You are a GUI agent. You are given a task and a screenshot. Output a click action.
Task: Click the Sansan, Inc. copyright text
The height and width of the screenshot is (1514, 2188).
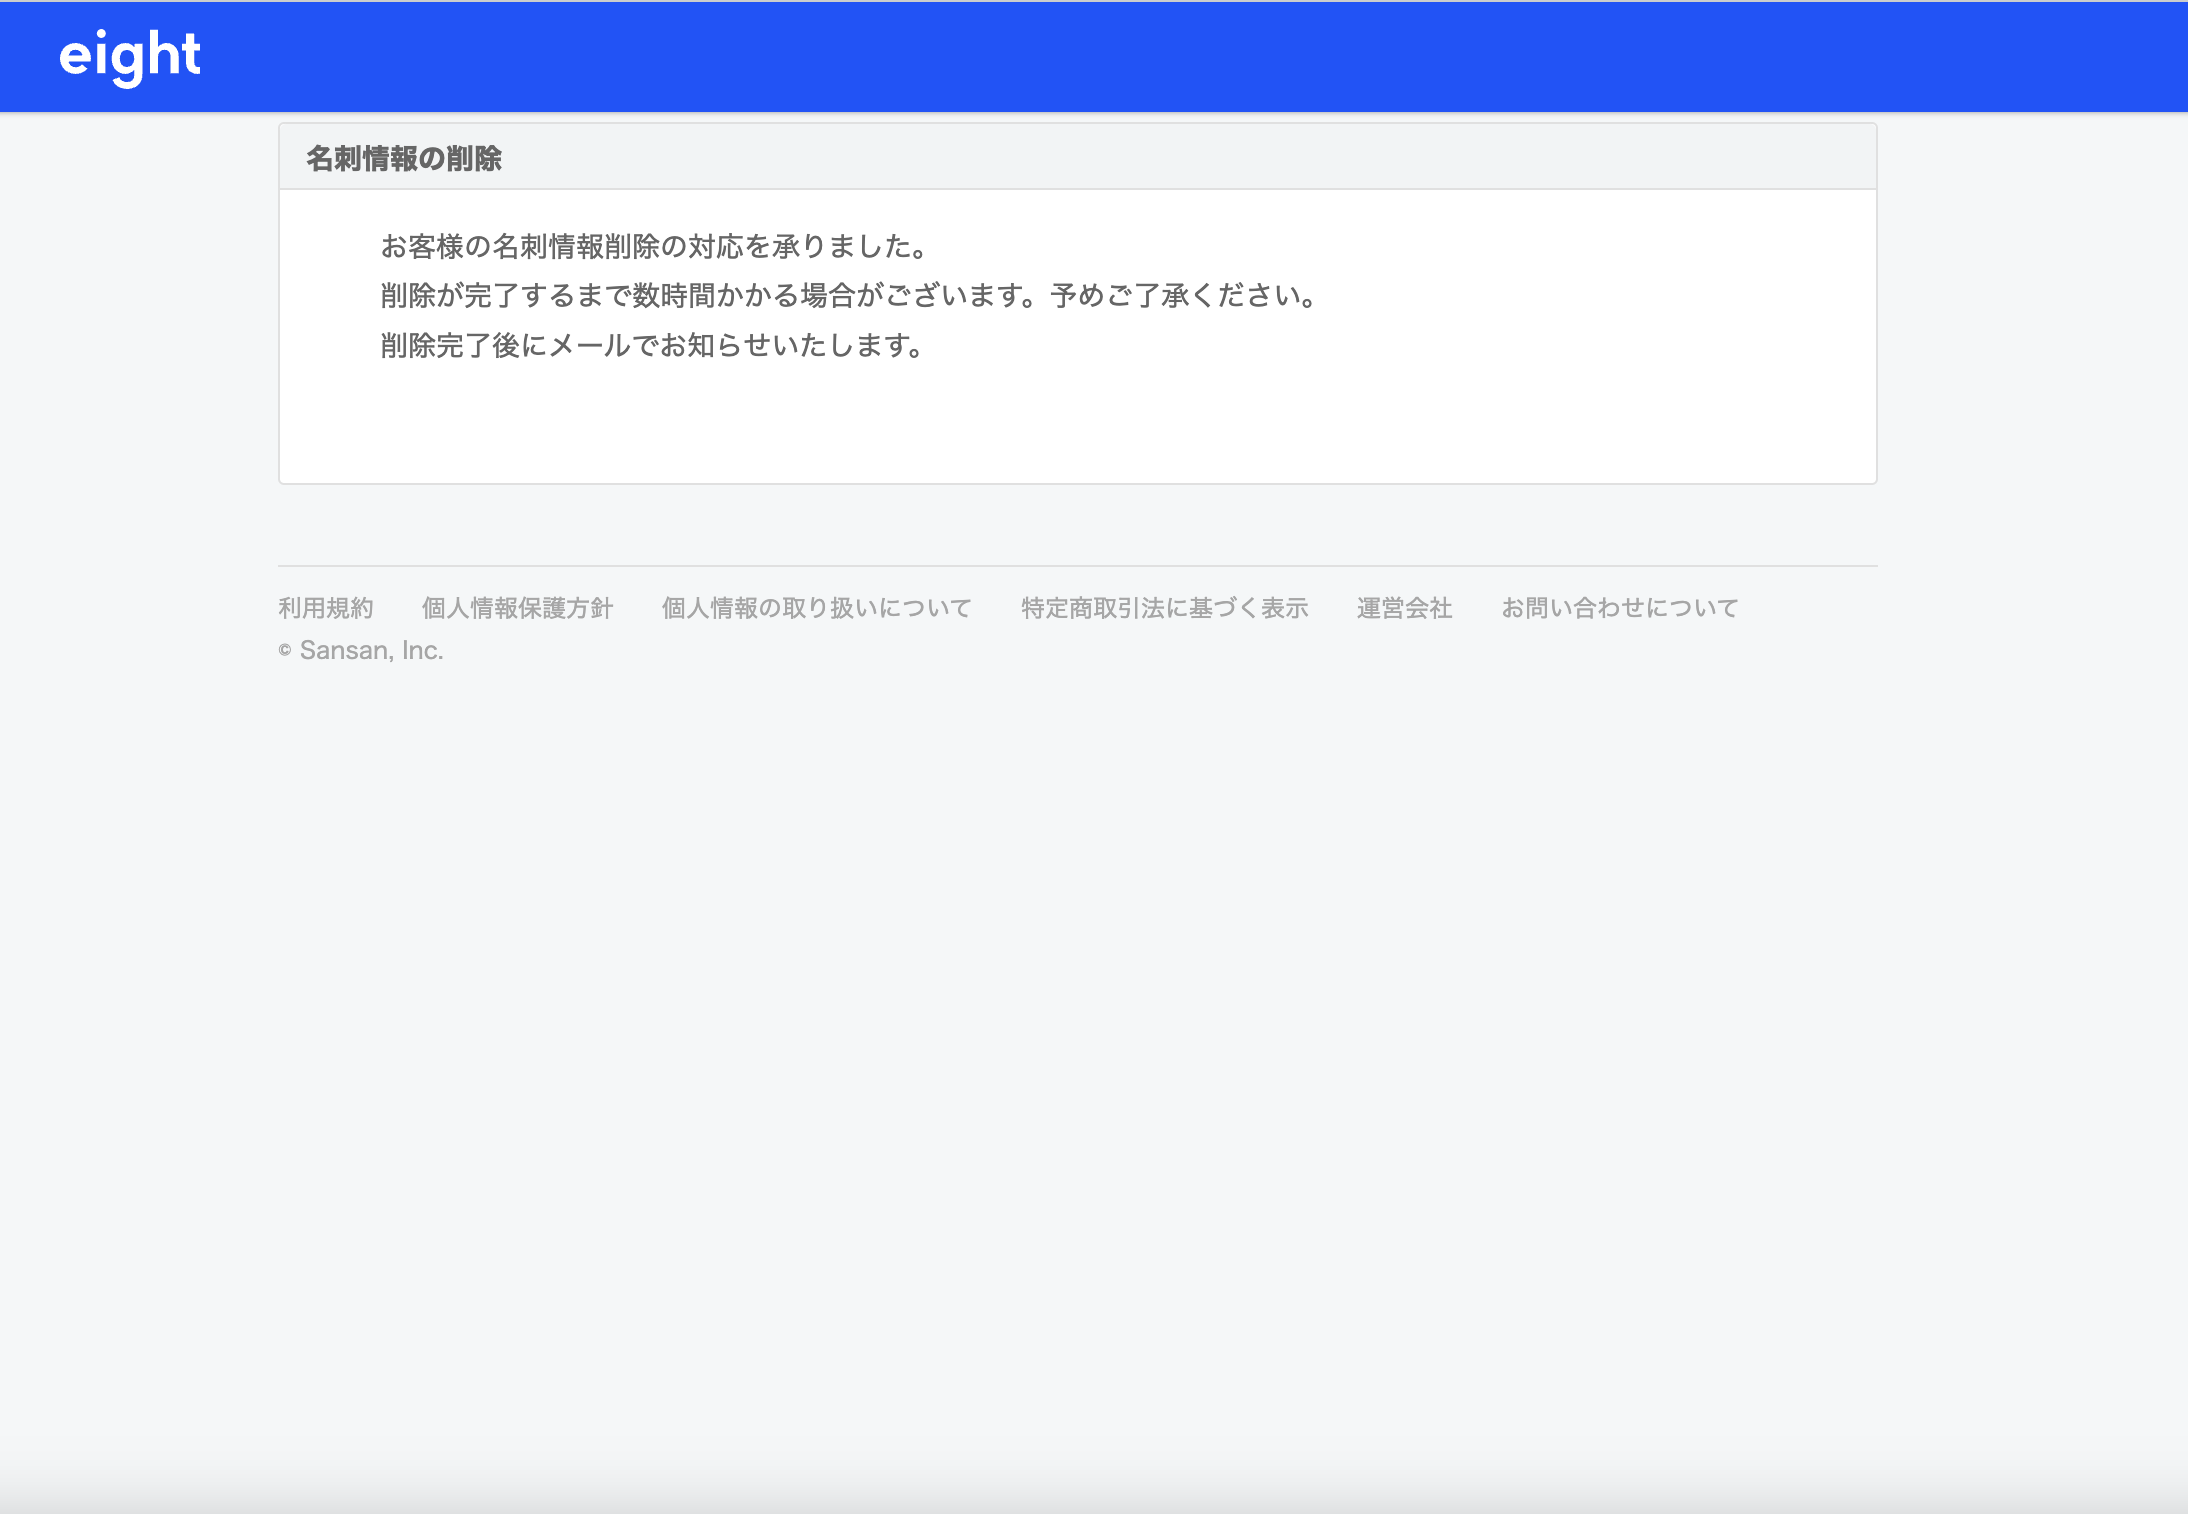[x=371, y=651]
